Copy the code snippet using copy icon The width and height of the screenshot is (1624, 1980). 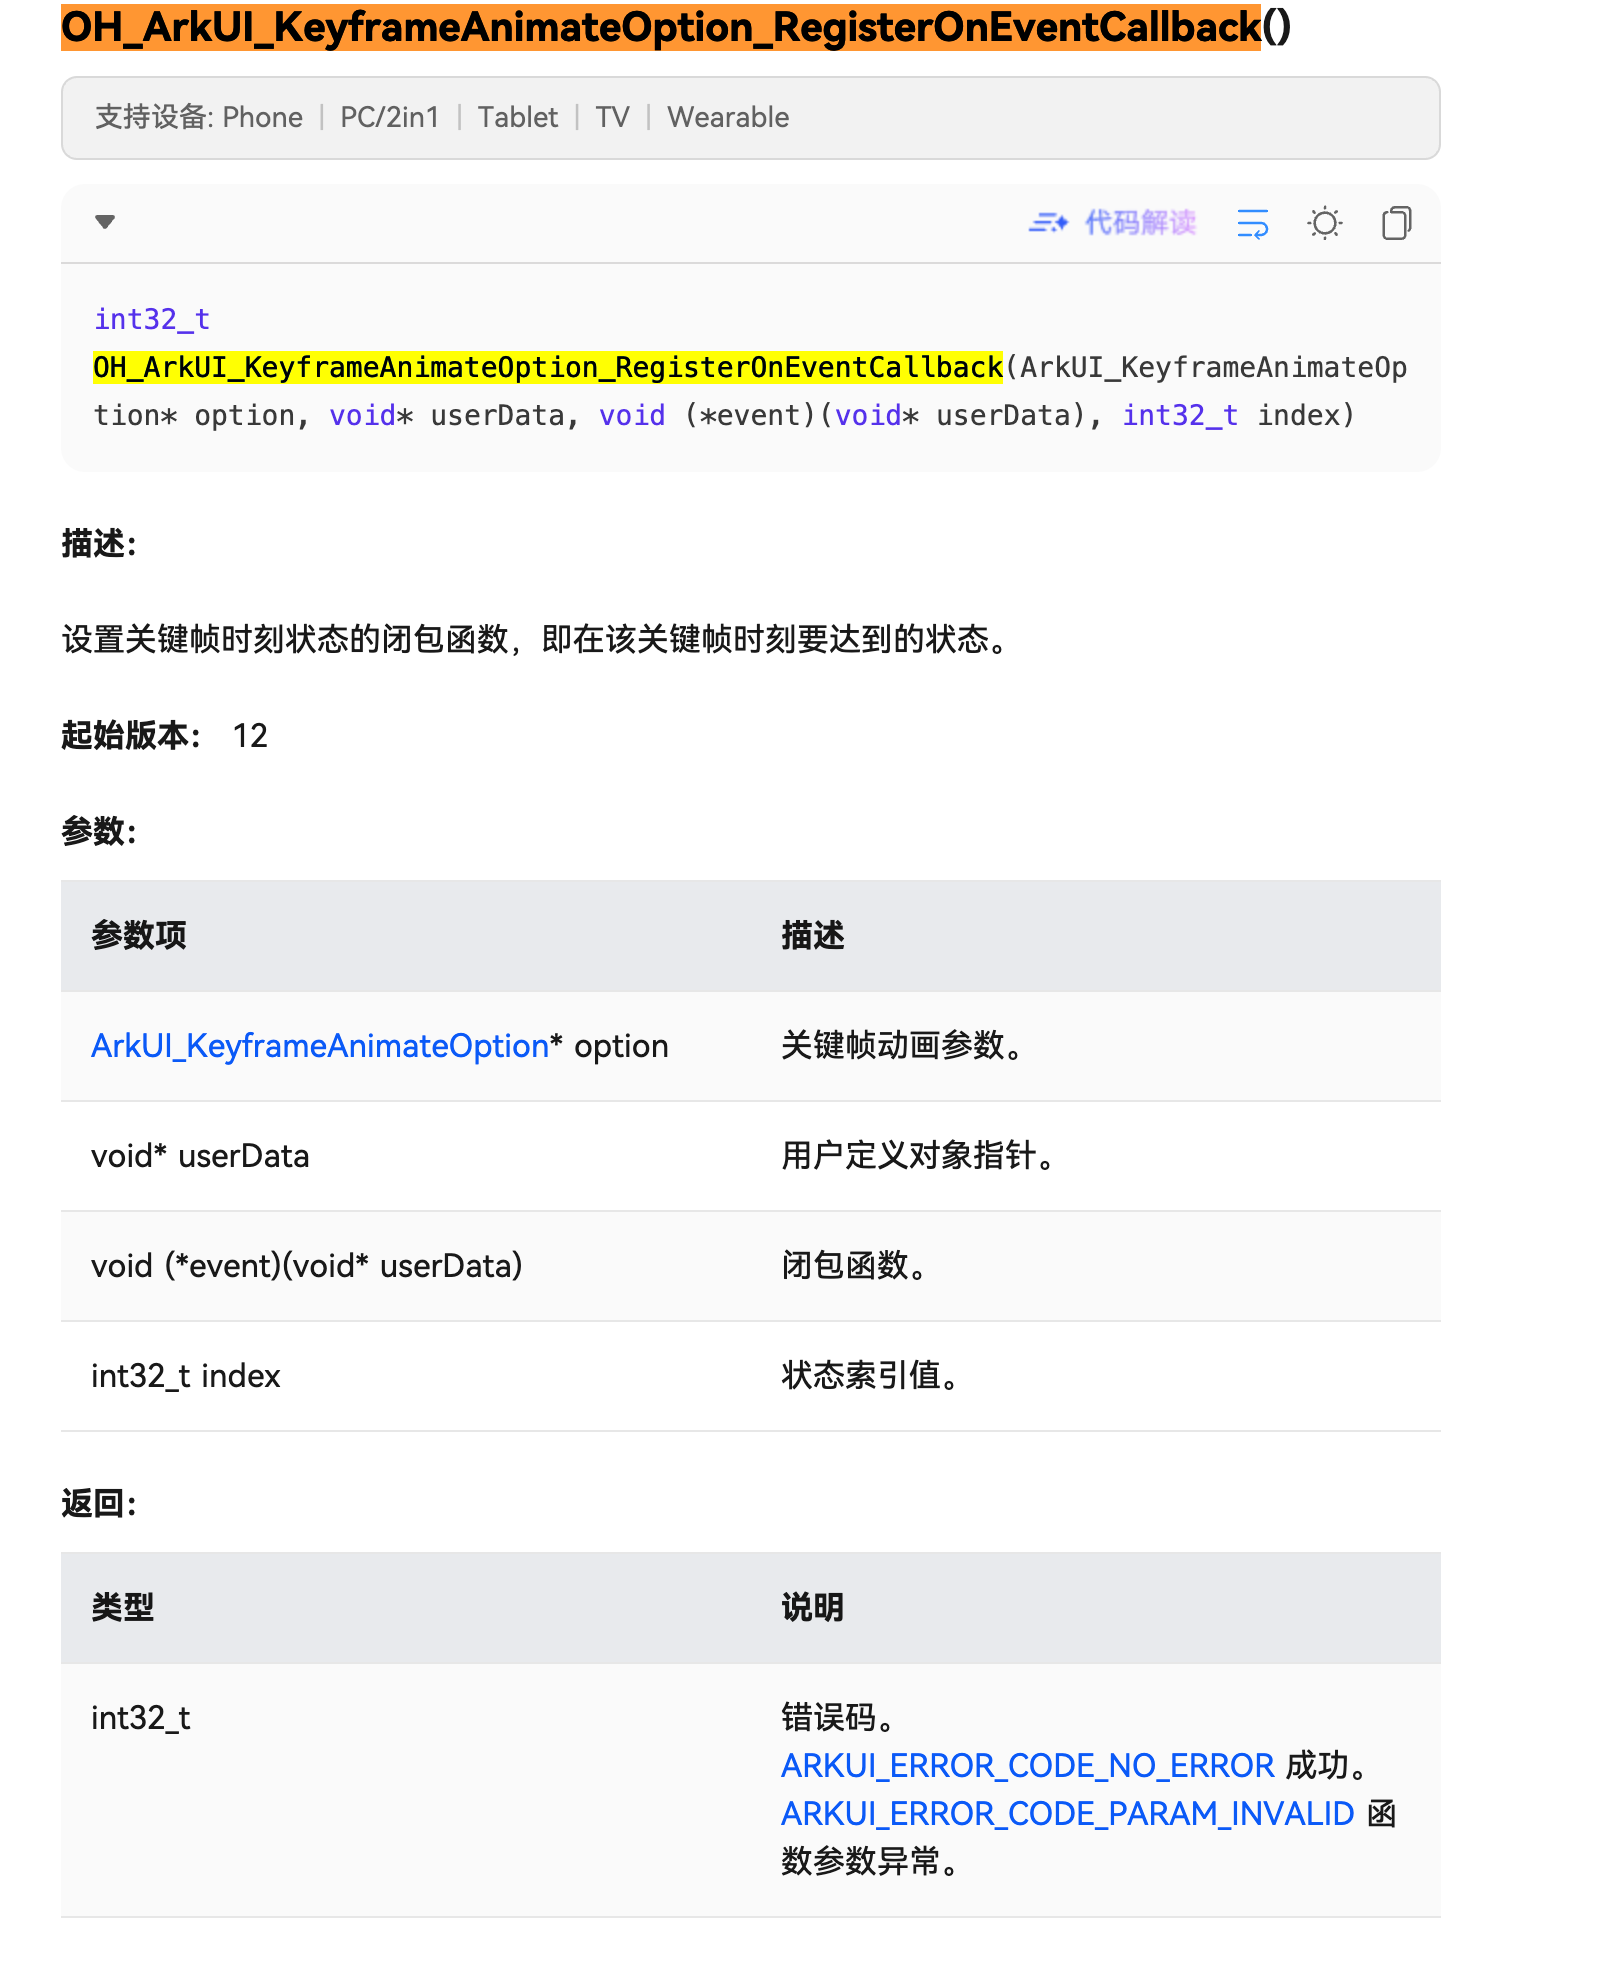(x=1396, y=223)
